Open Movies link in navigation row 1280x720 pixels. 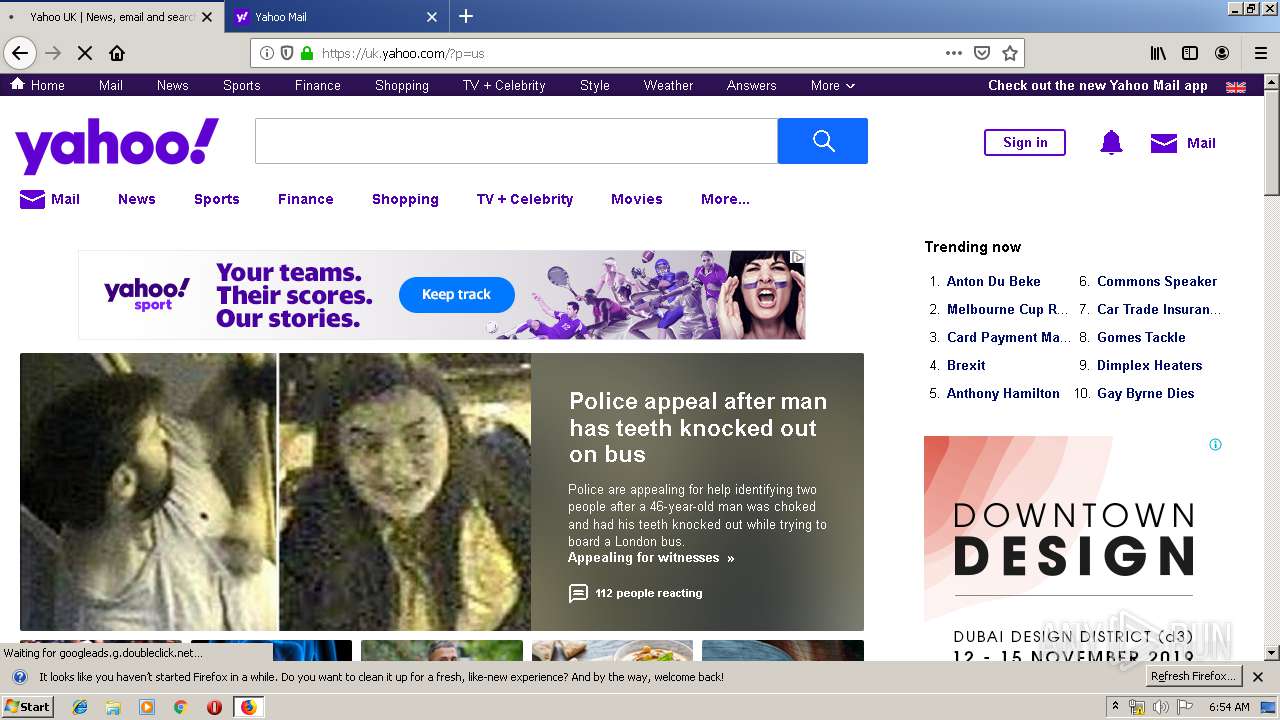[637, 199]
